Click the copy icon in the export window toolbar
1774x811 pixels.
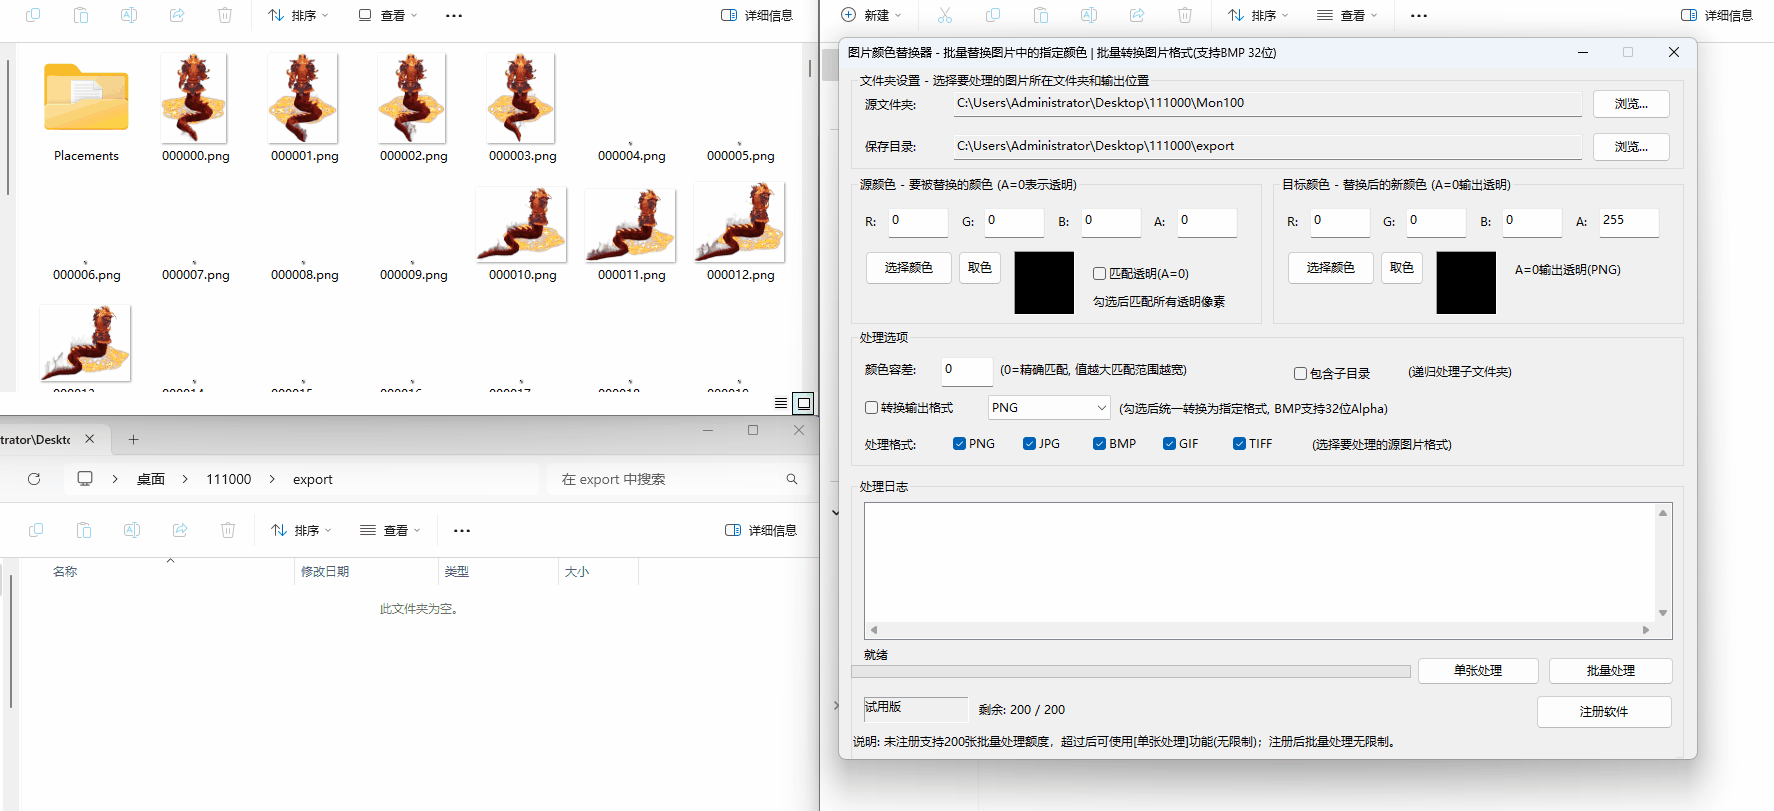[36, 530]
